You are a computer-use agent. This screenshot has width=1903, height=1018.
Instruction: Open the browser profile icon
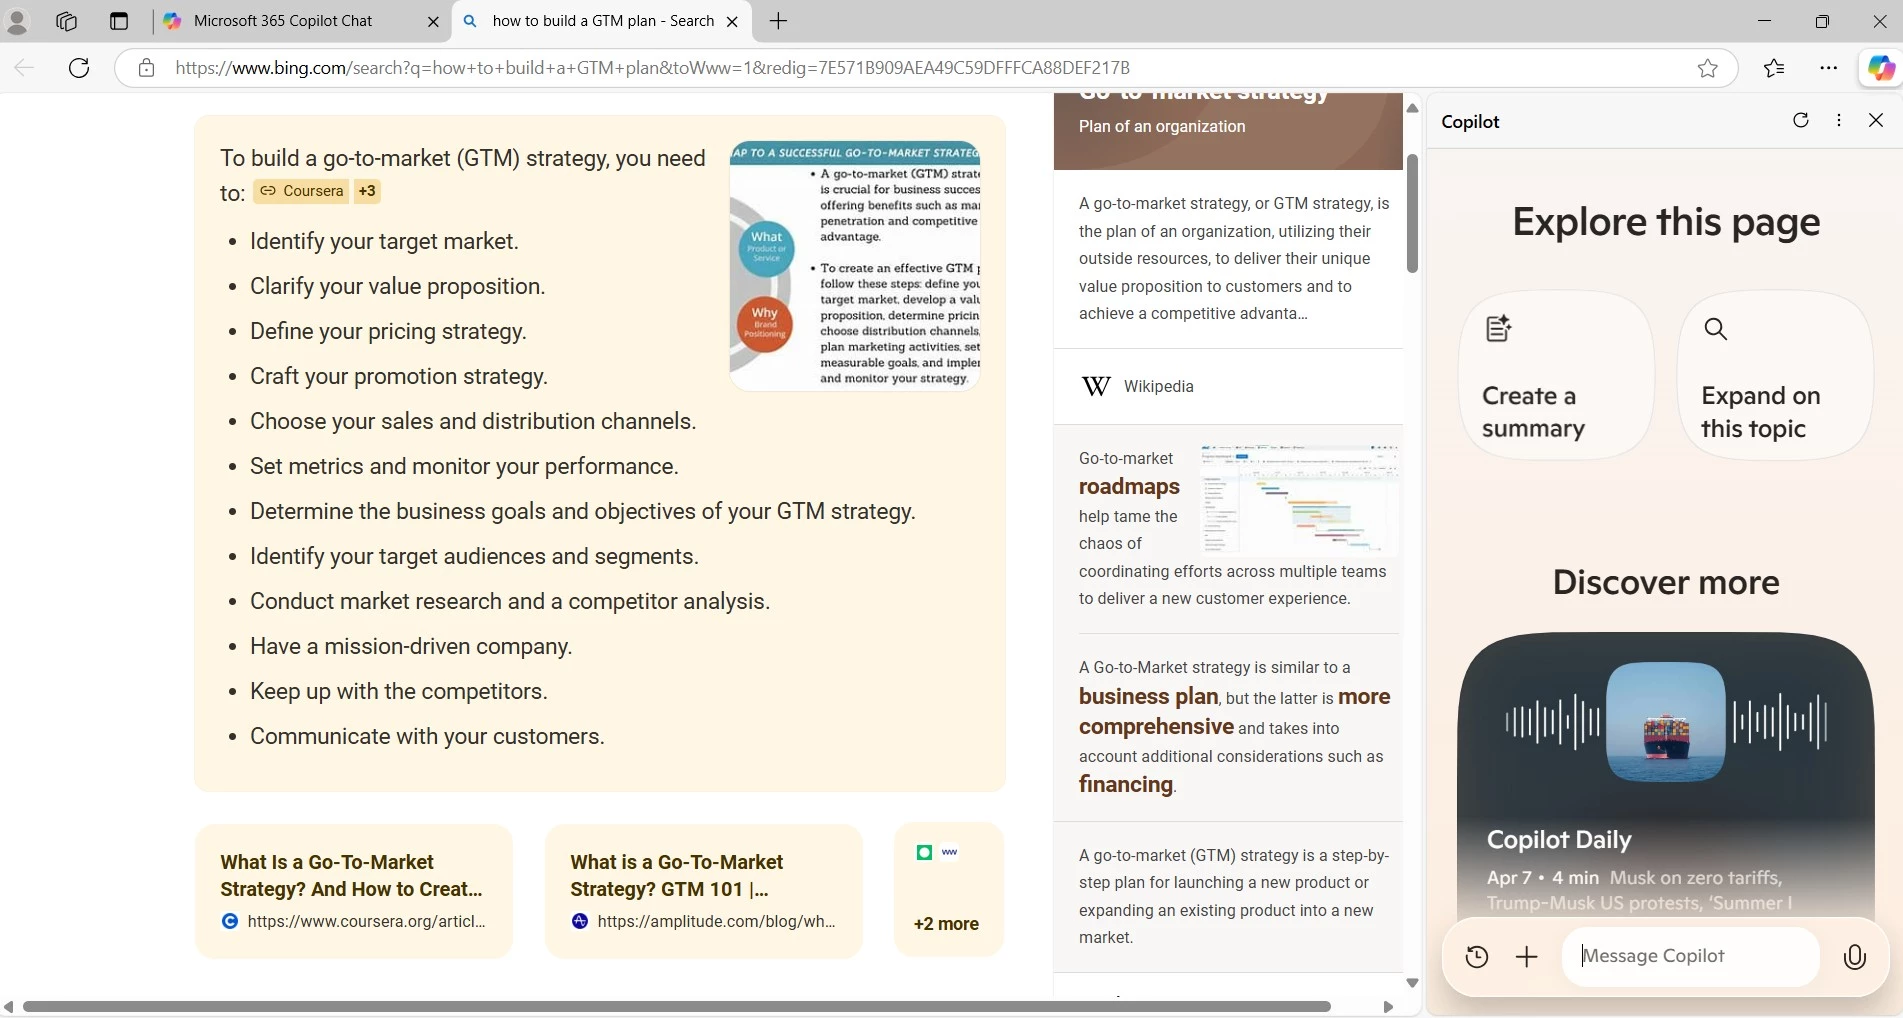coord(17,21)
